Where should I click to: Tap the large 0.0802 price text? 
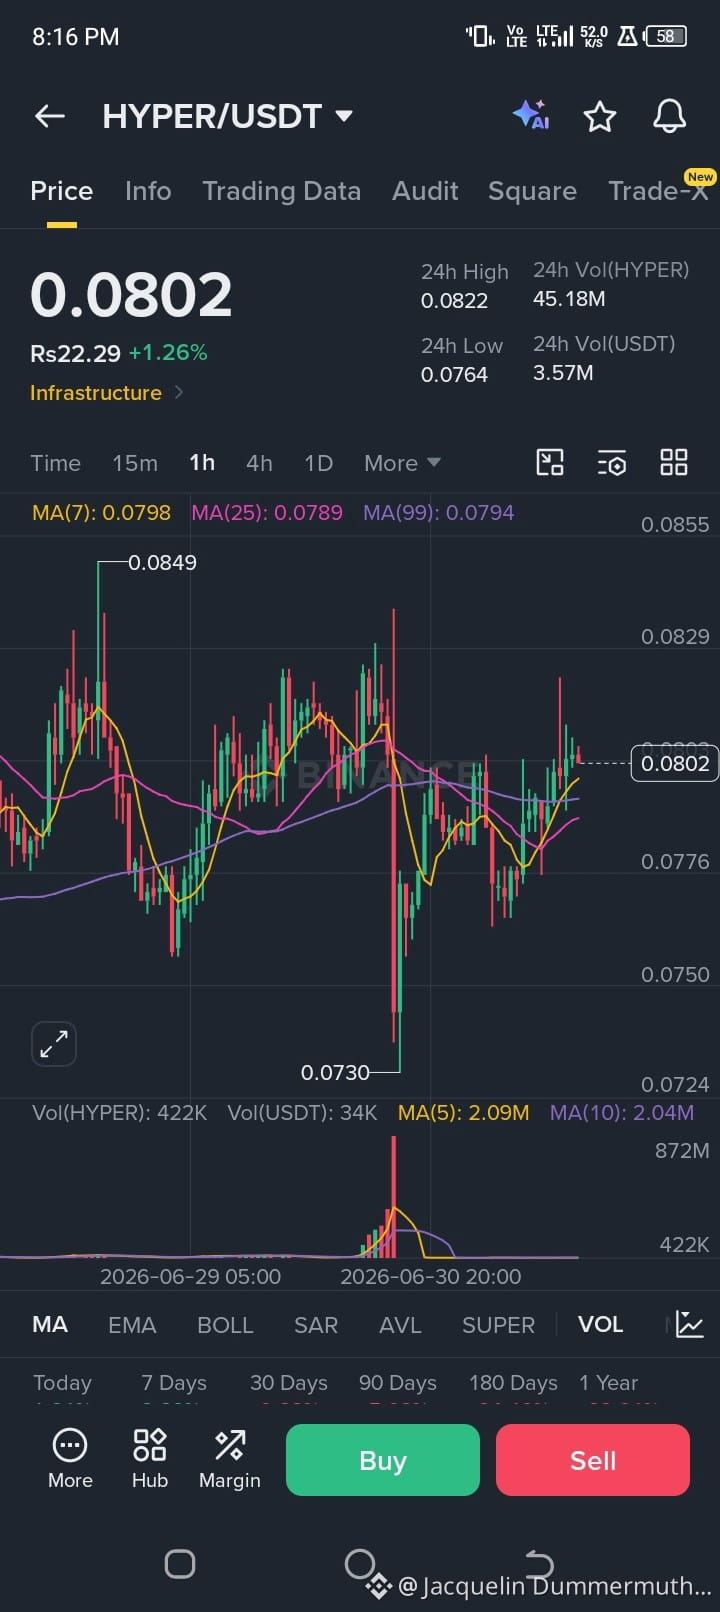[x=131, y=294]
